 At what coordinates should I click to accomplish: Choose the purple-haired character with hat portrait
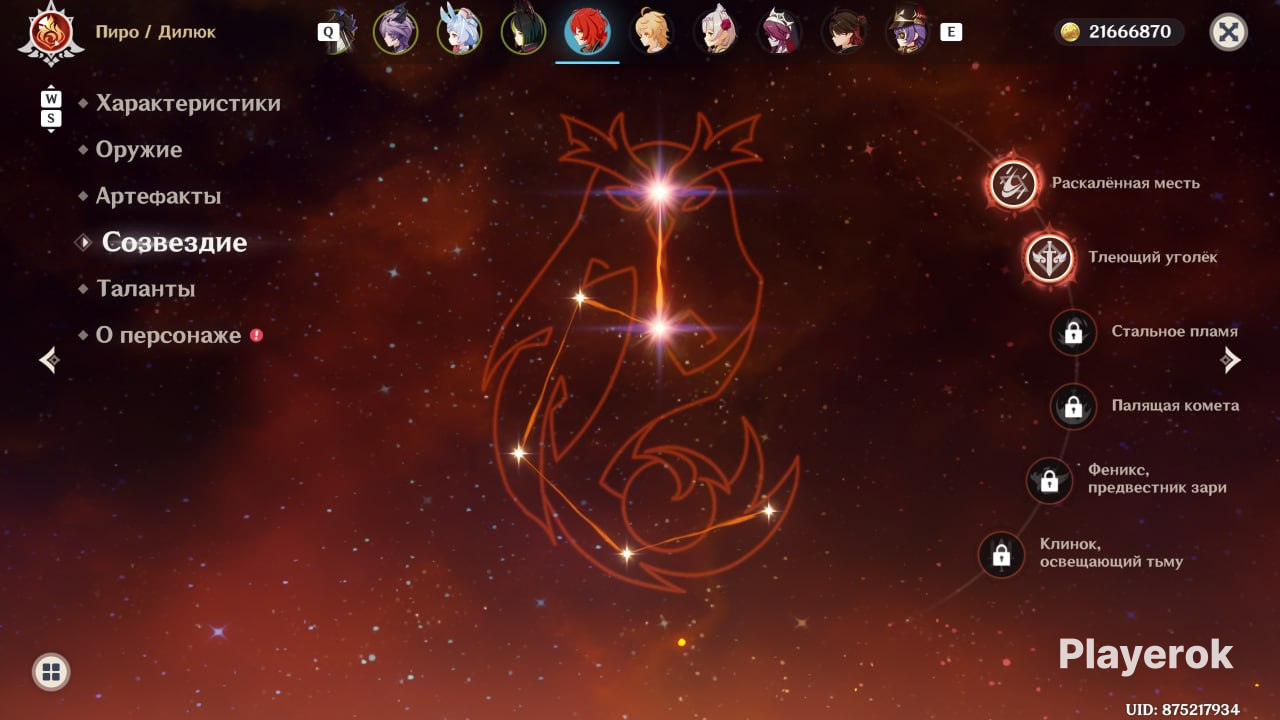tap(908, 32)
